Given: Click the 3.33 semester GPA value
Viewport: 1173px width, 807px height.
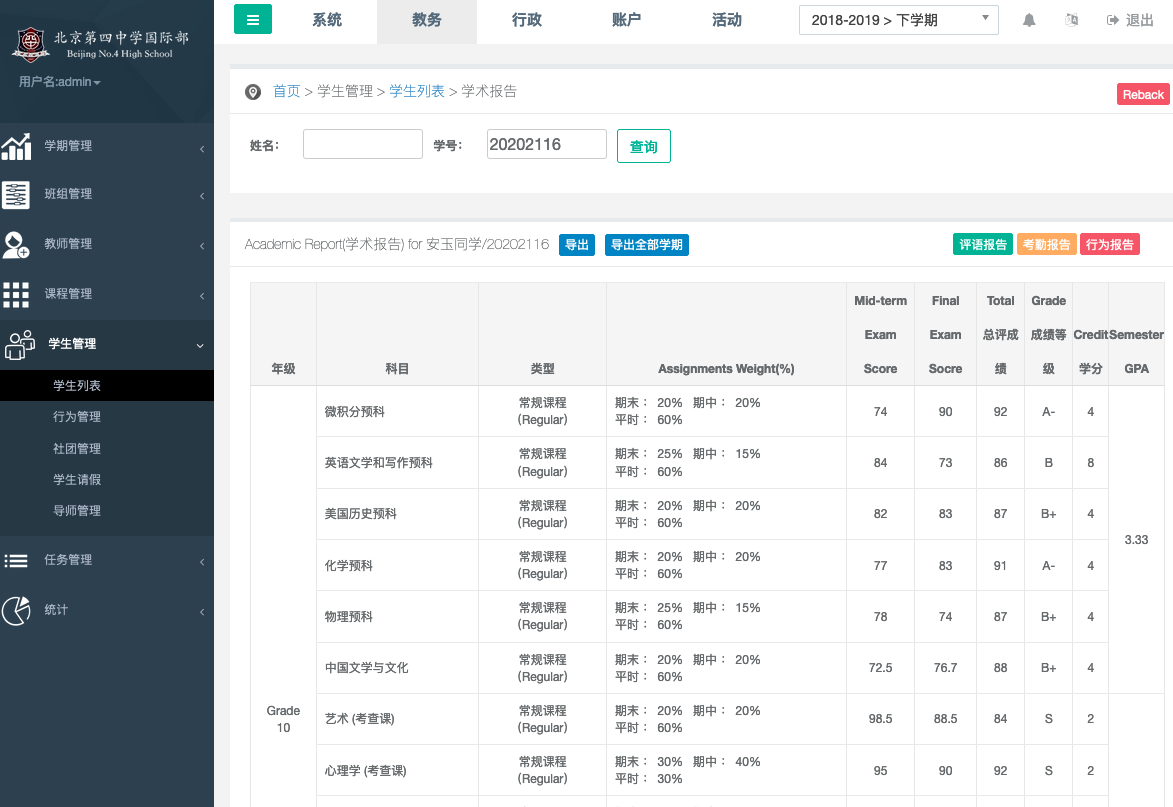Looking at the screenshot, I should [x=1136, y=540].
